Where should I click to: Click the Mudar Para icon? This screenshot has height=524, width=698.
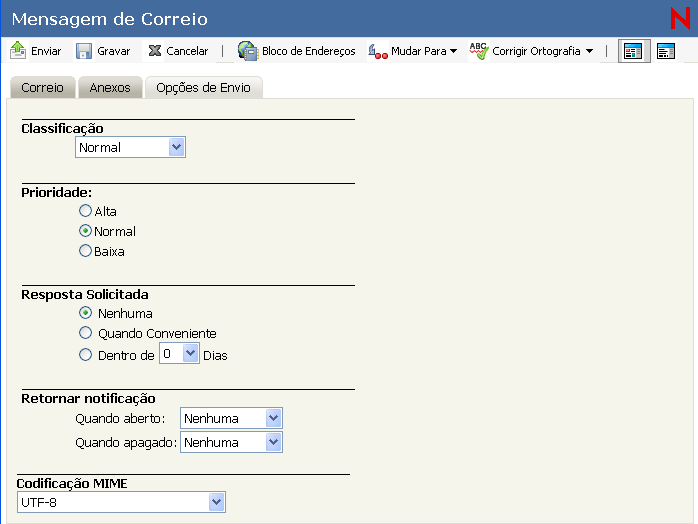[378, 51]
